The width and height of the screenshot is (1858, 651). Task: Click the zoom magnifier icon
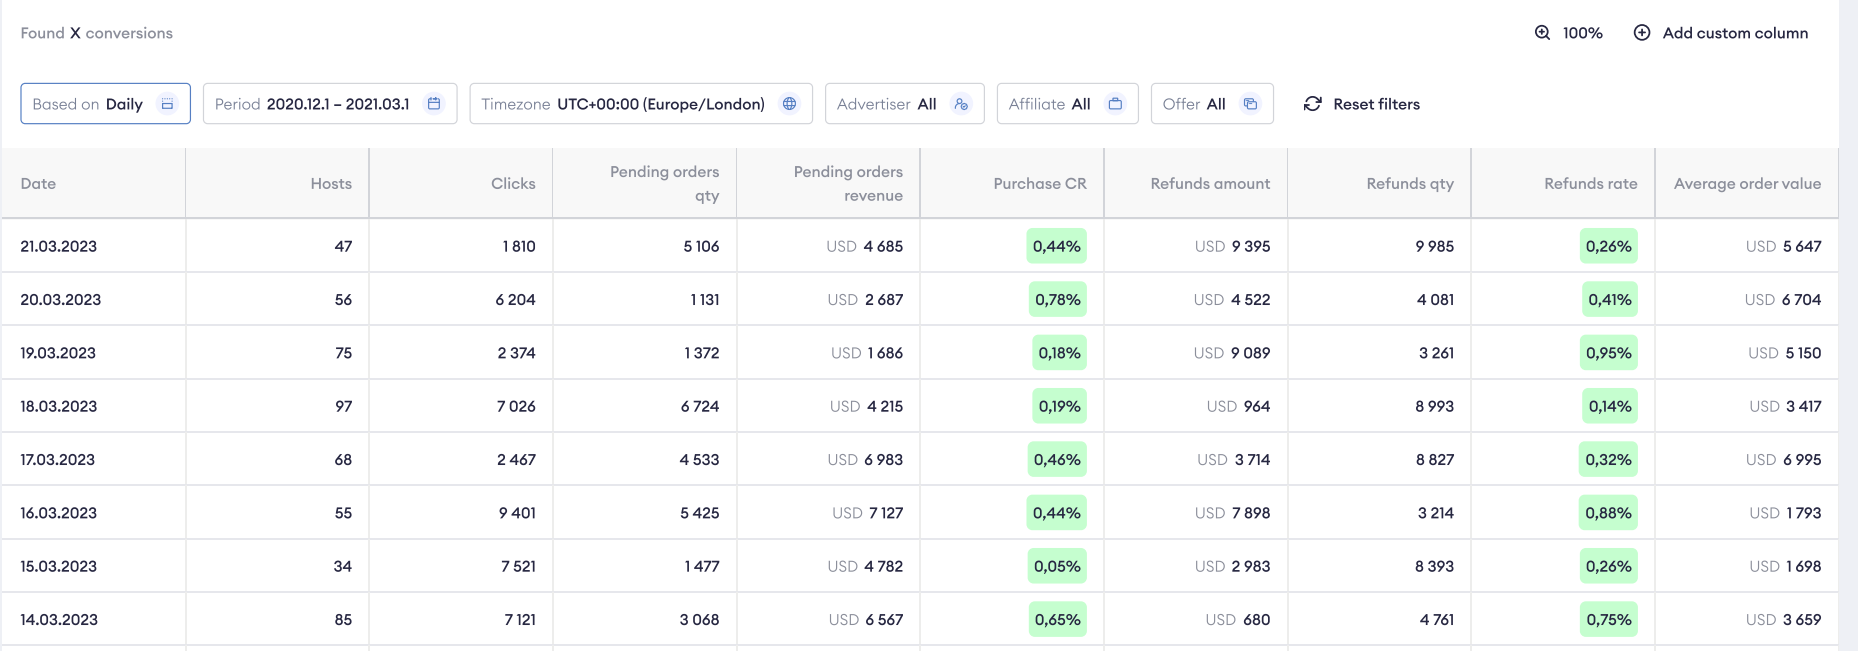(1542, 33)
